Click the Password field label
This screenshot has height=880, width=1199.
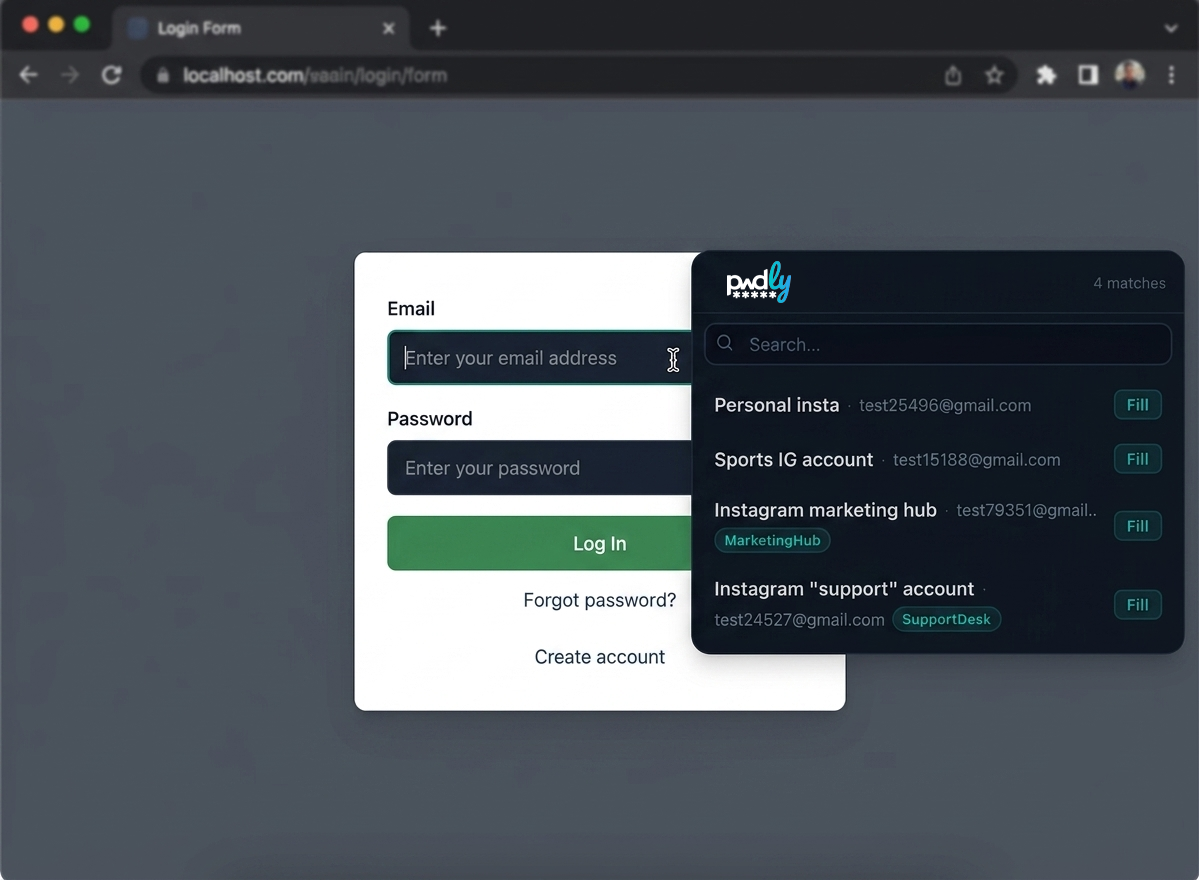430,418
